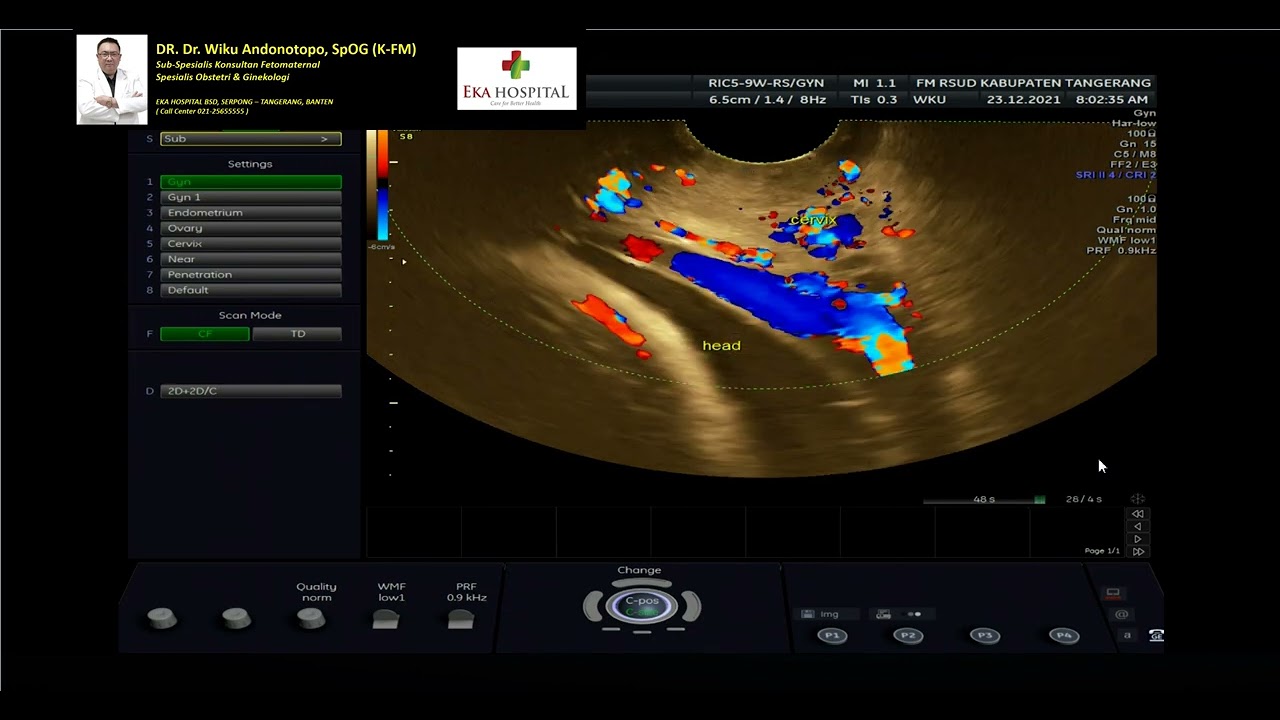Image resolution: width=1280 pixels, height=720 pixels.
Task: Click the first empty clipboard thumbnail slot
Action: (413, 532)
